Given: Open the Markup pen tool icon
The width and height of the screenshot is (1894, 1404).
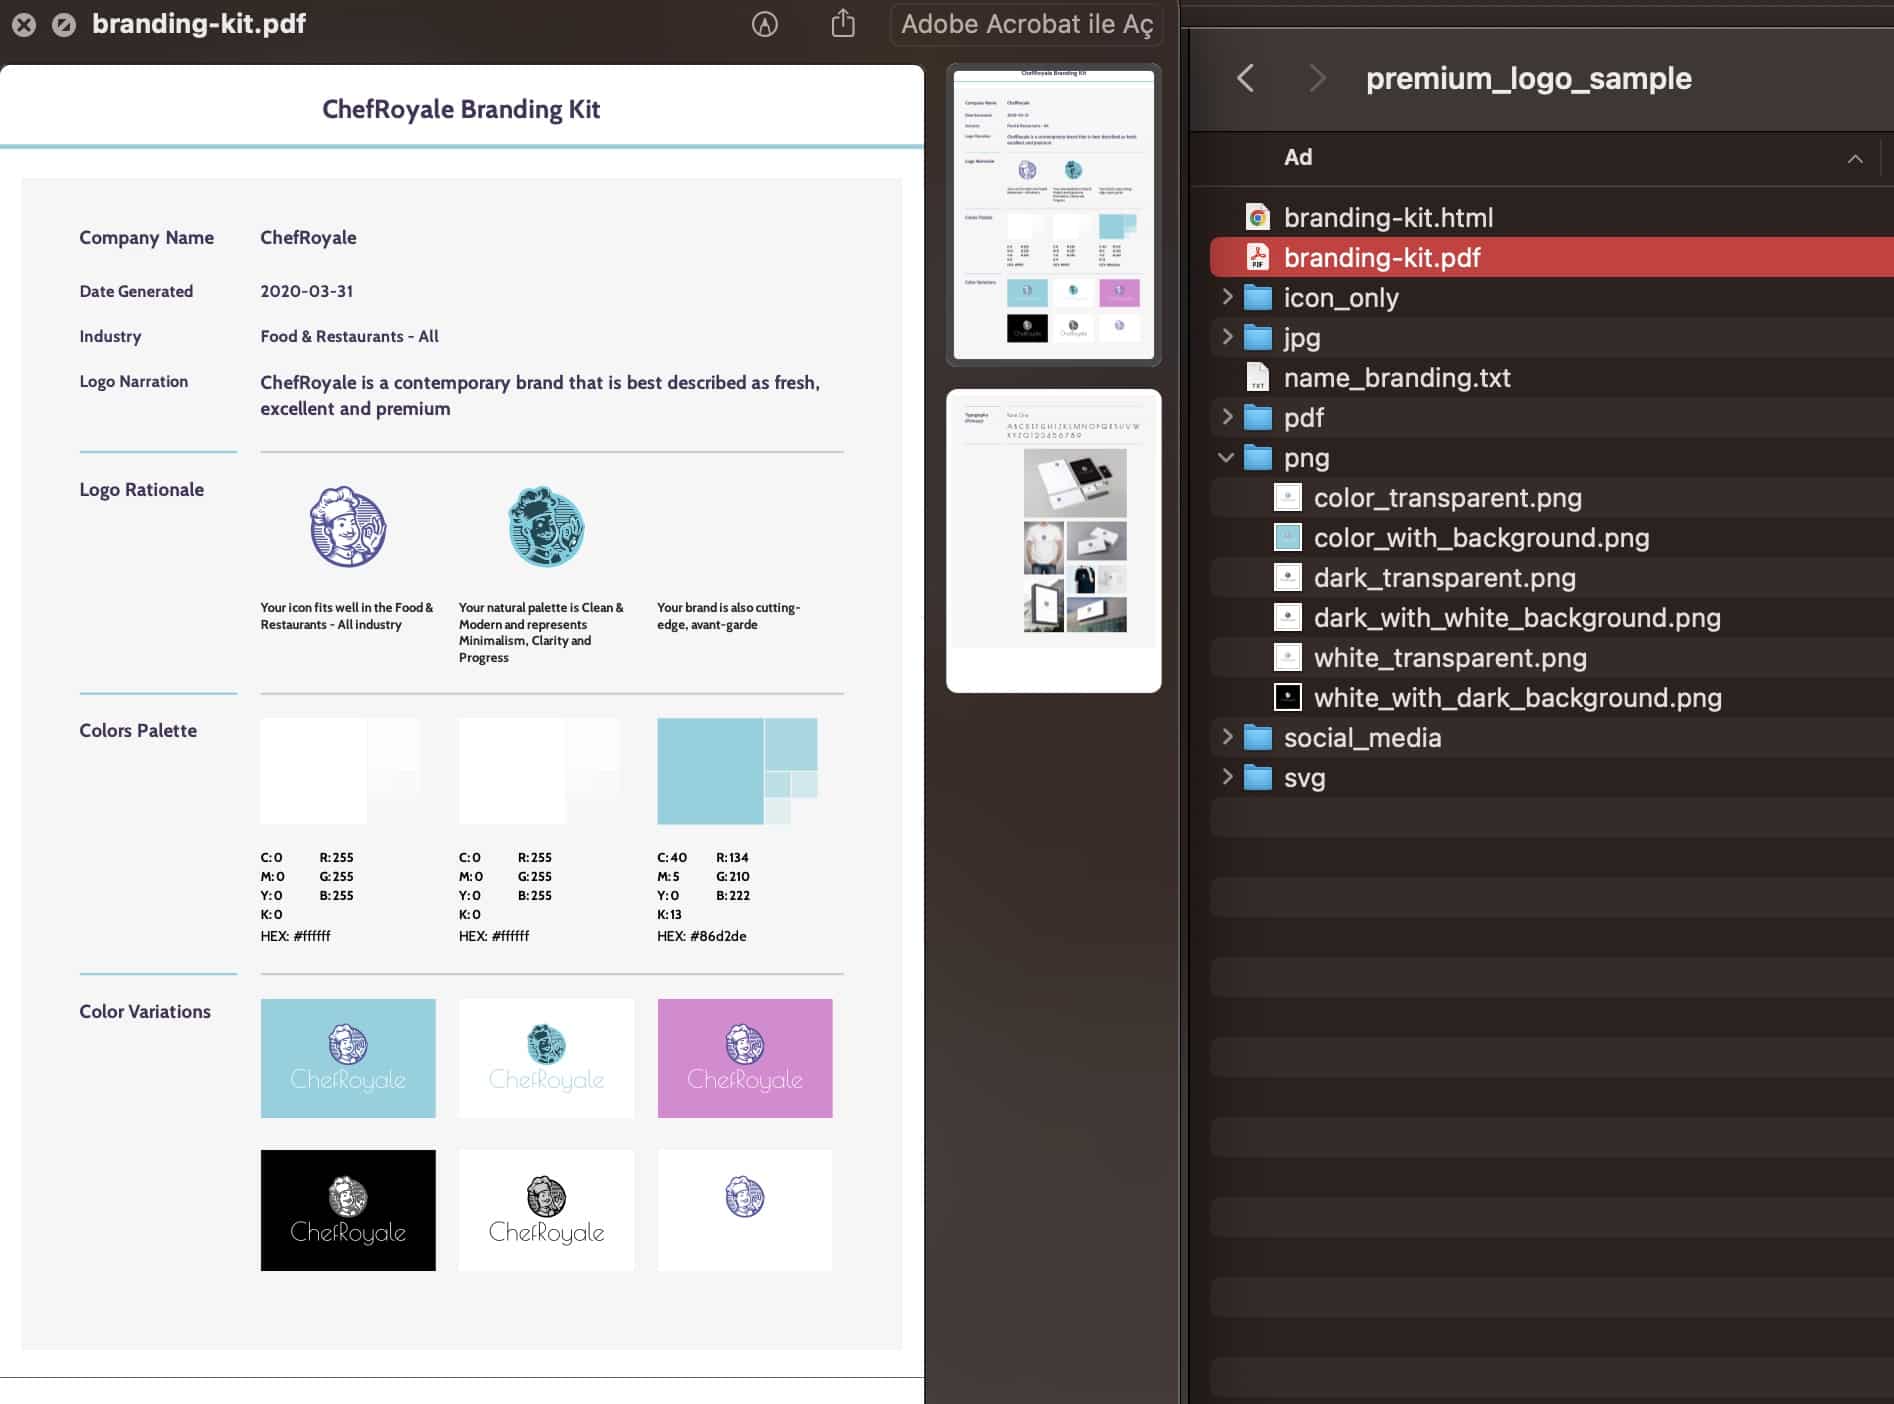Looking at the screenshot, I should pyautogui.click(x=765, y=24).
